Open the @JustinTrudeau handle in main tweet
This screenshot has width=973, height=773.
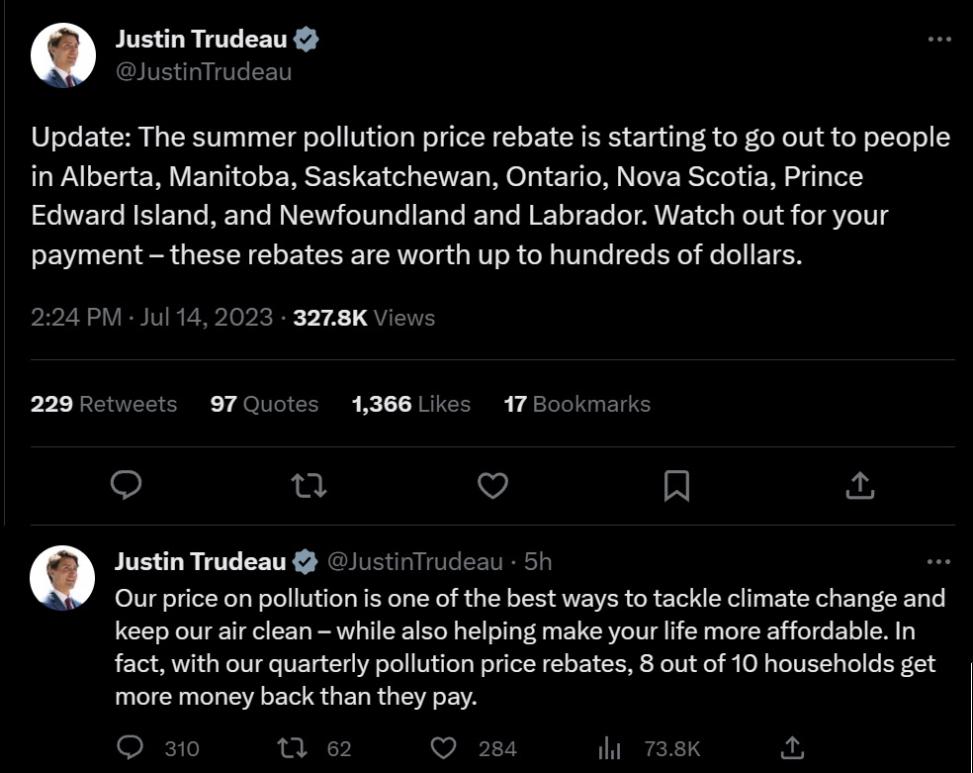[x=204, y=72]
